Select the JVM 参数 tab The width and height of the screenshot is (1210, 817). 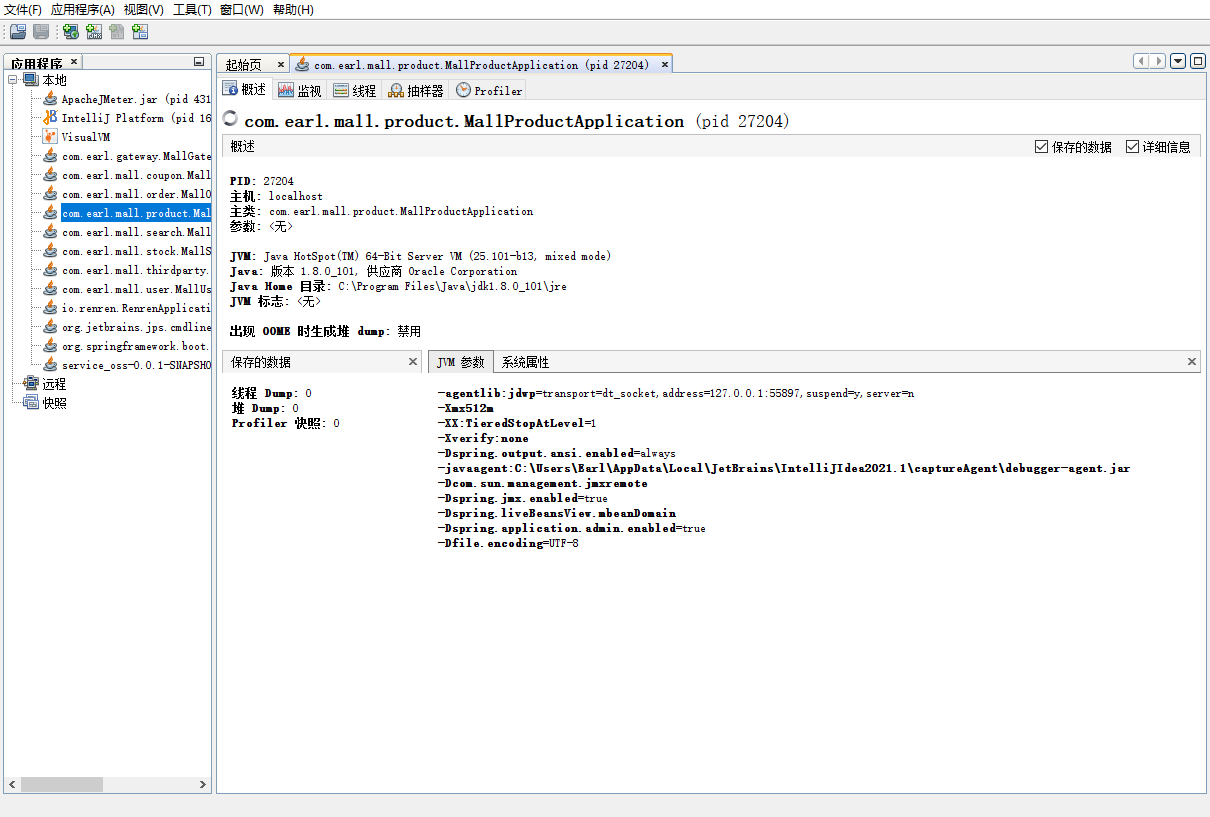pyautogui.click(x=460, y=362)
